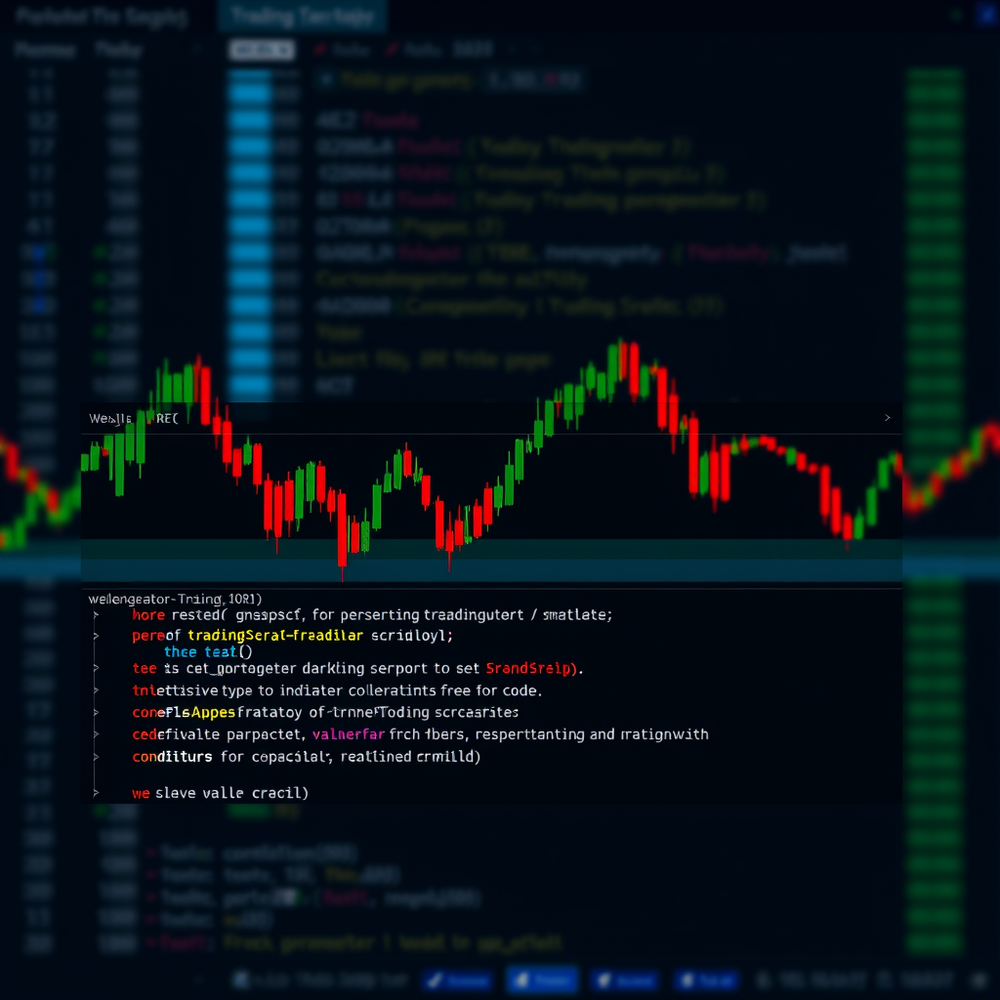Expand the chart panel using the right chevron
1000x1000 pixels.
pyautogui.click(x=887, y=418)
